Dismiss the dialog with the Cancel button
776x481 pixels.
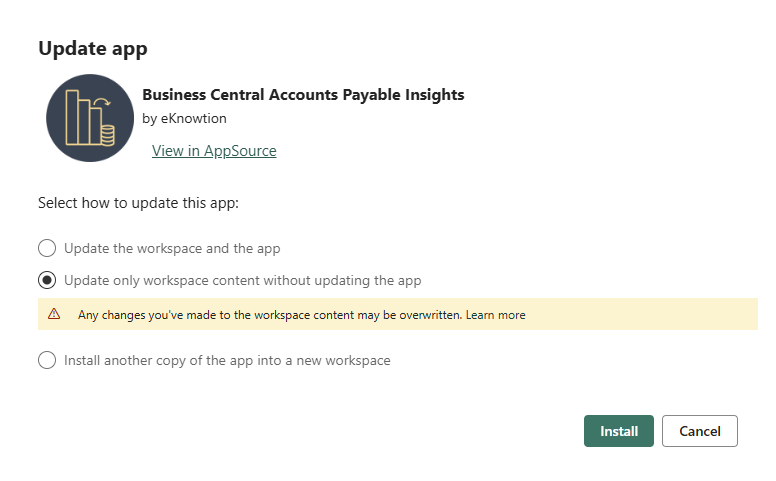pos(700,431)
